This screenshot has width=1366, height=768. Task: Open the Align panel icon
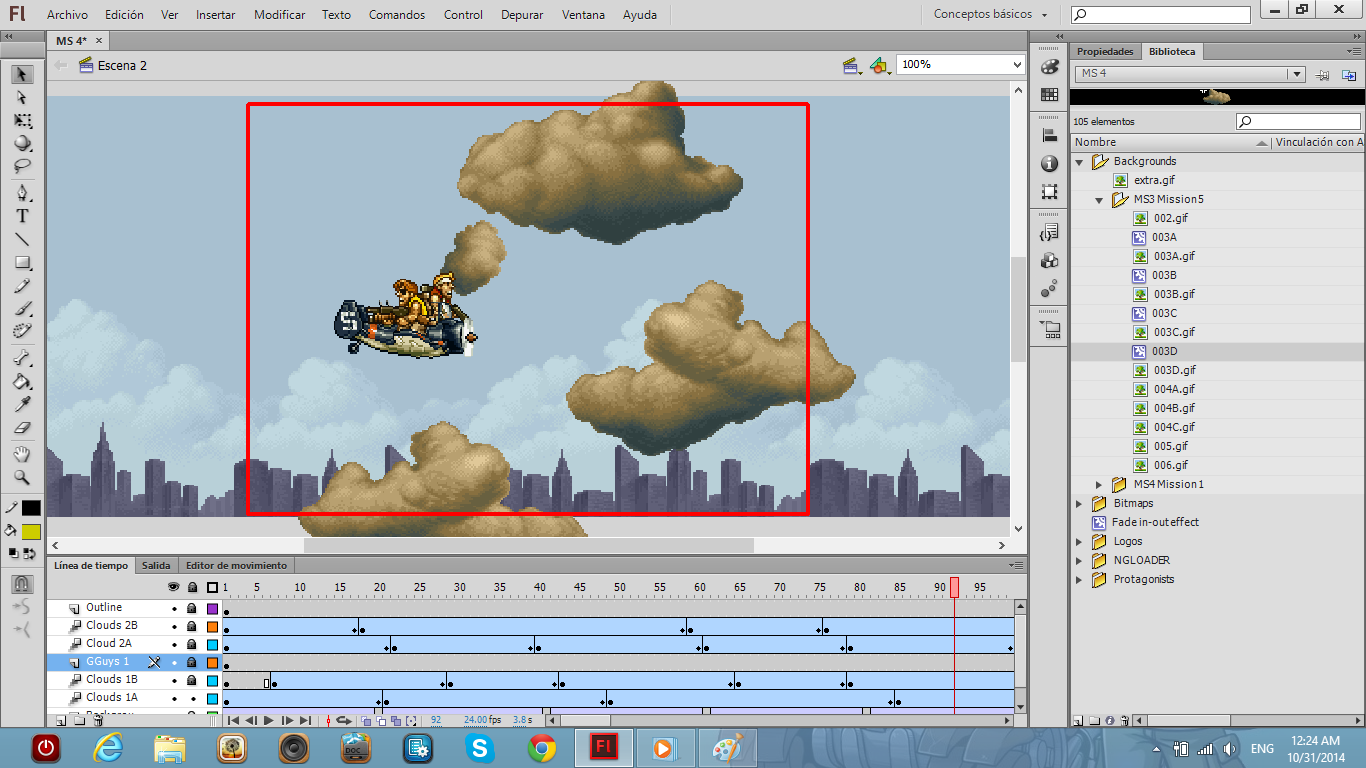[x=1049, y=136]
